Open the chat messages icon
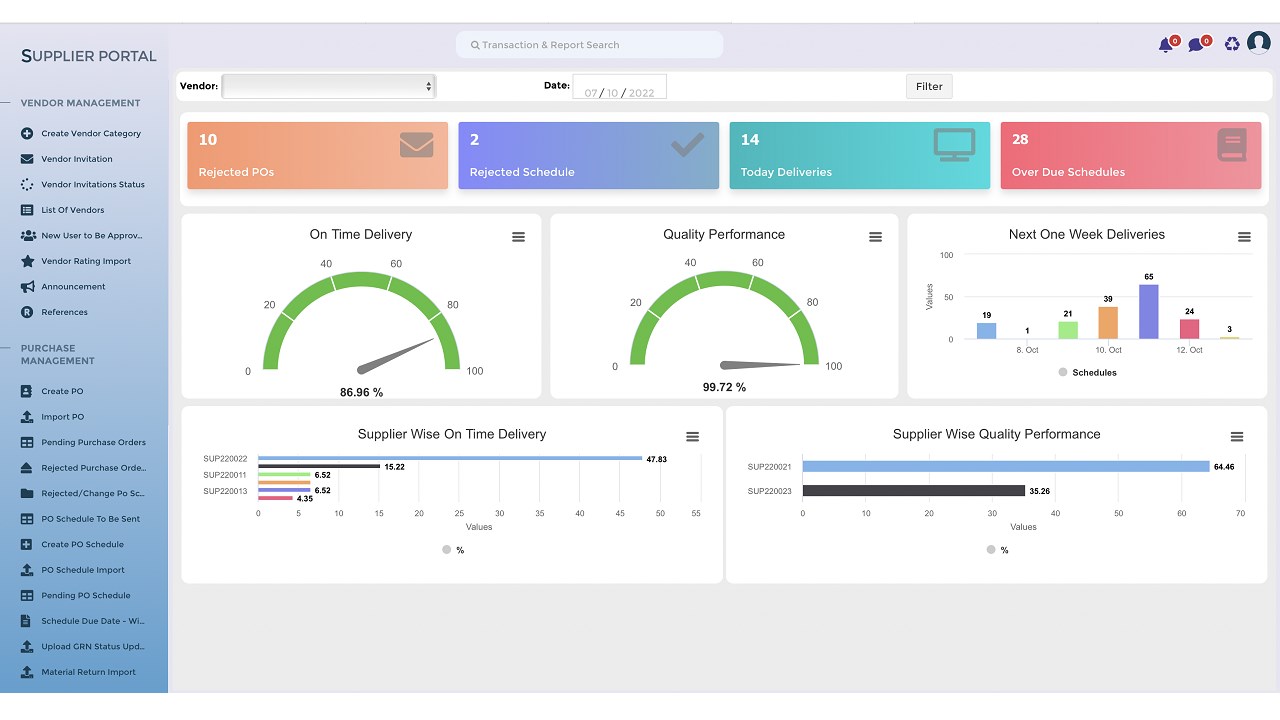This screenshot has height=720, width=1280. (1196, 45)
